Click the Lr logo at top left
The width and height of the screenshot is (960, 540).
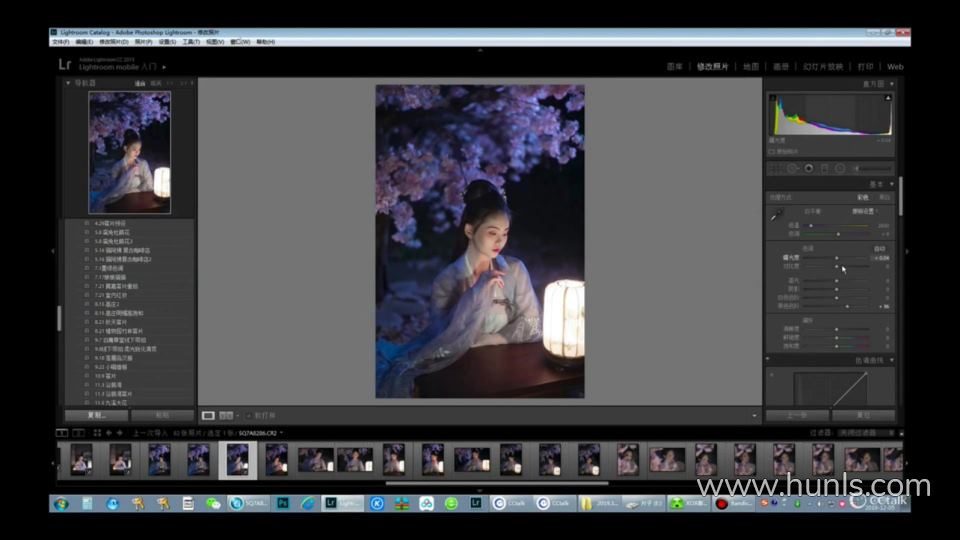click(65, 64)
